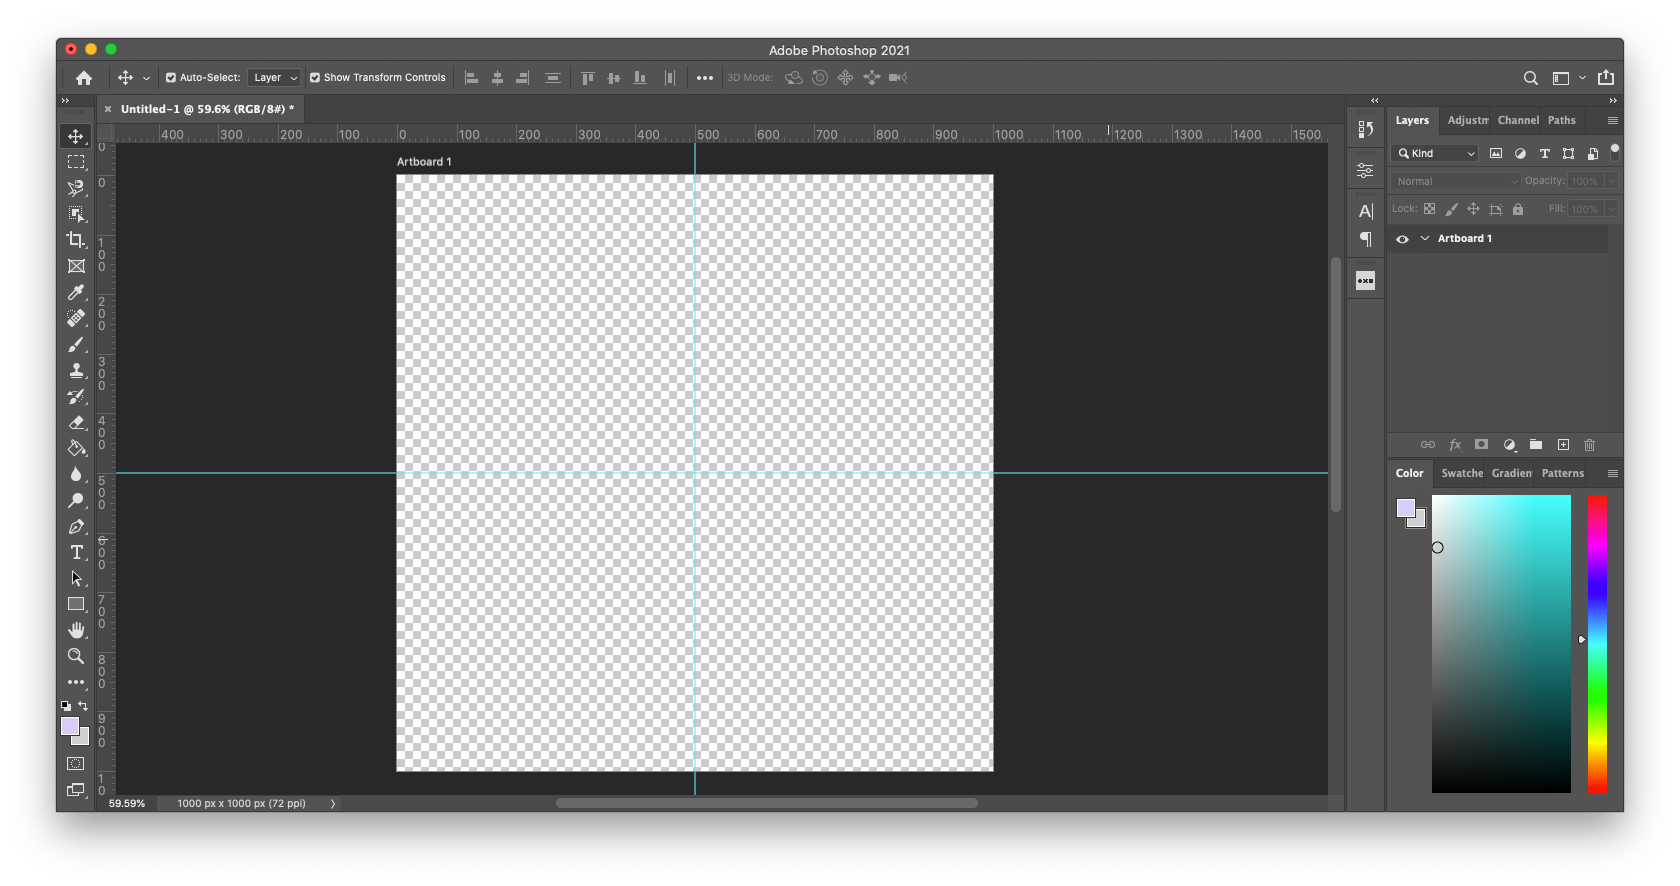
Task: Open the Search magnifier at top right
Action: [x=1530, y=78]
